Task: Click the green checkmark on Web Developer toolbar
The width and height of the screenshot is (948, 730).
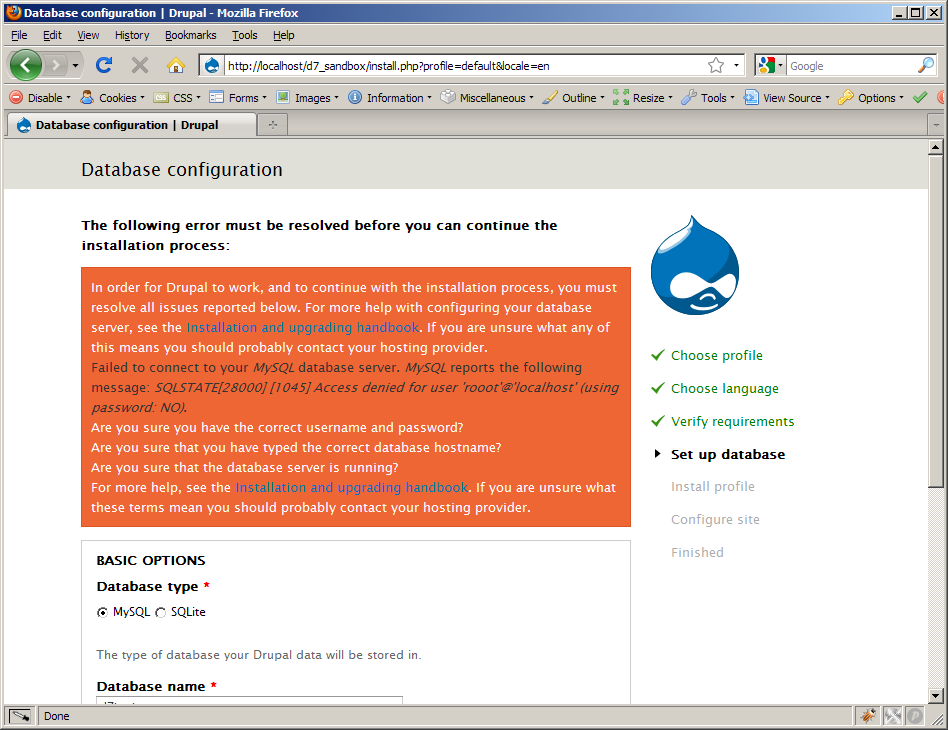Action: click(920, 97)
